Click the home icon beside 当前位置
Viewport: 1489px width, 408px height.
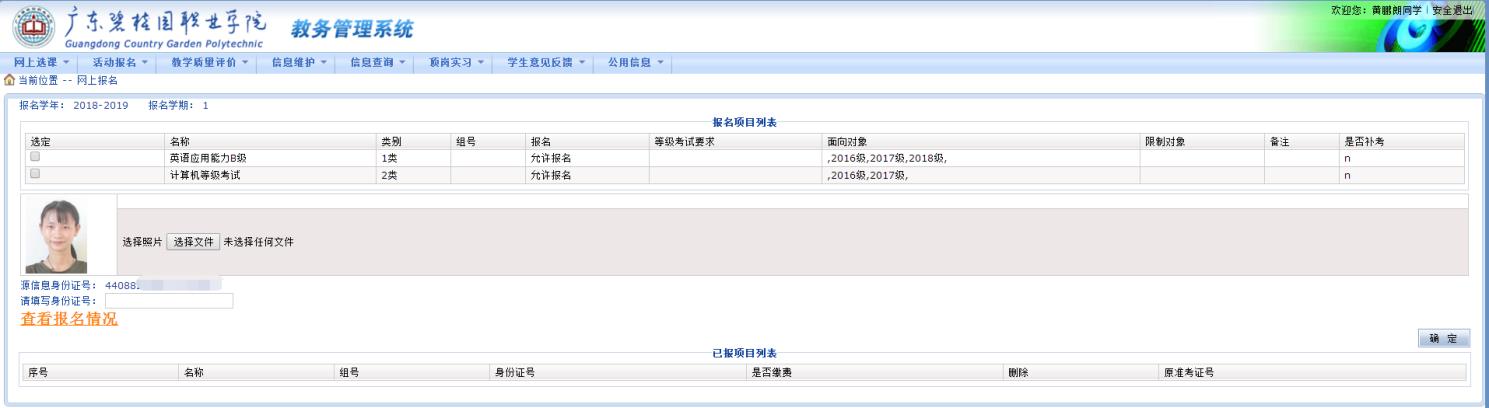point(11,81)
